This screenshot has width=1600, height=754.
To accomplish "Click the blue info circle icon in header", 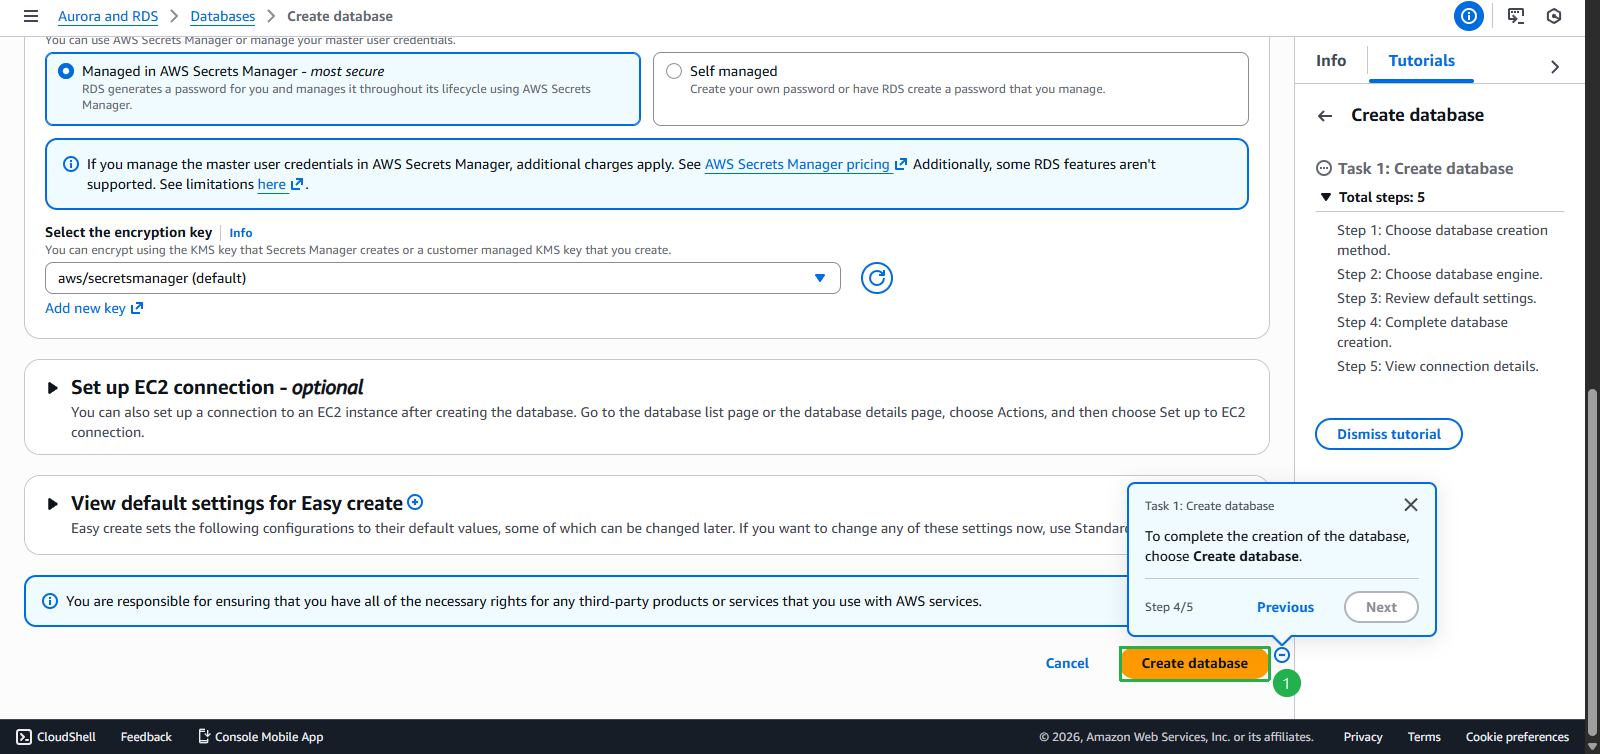I will coord(1468,16).
